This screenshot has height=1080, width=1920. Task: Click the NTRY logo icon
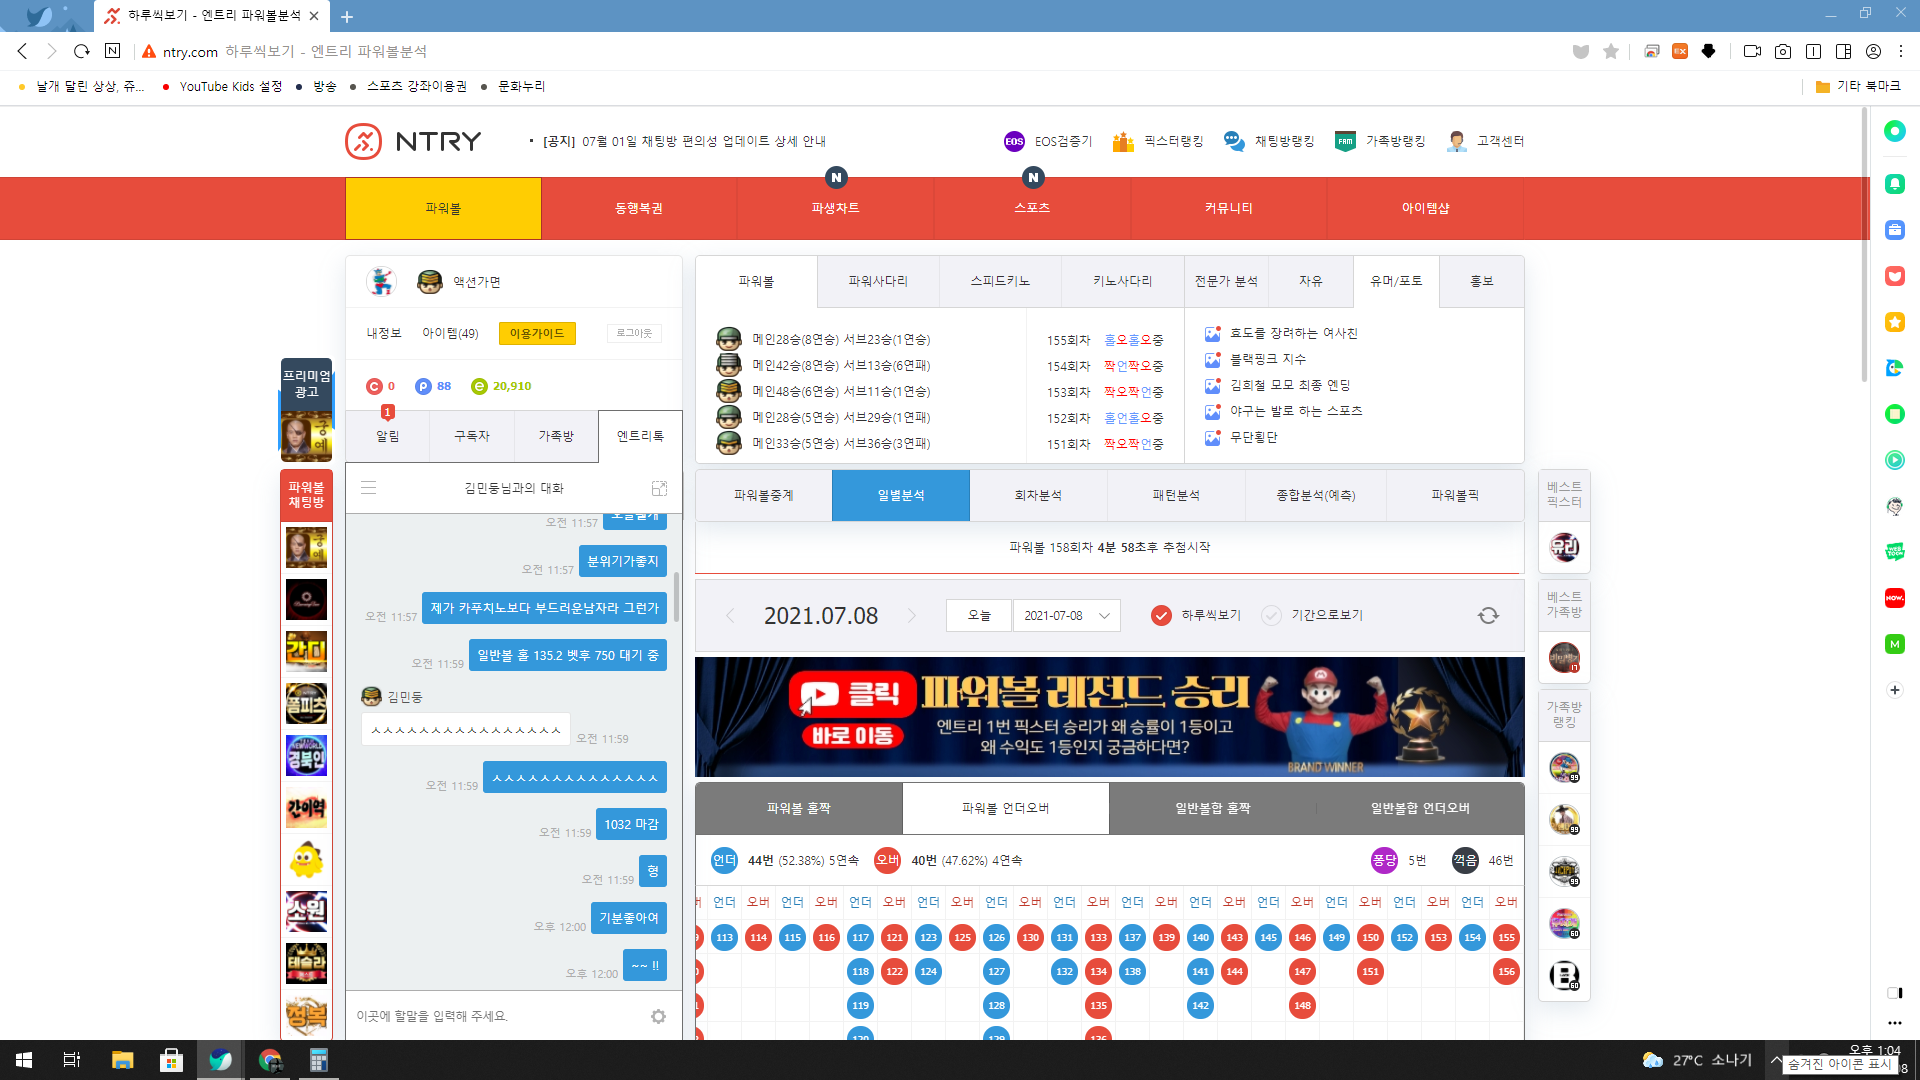[364, 141]
